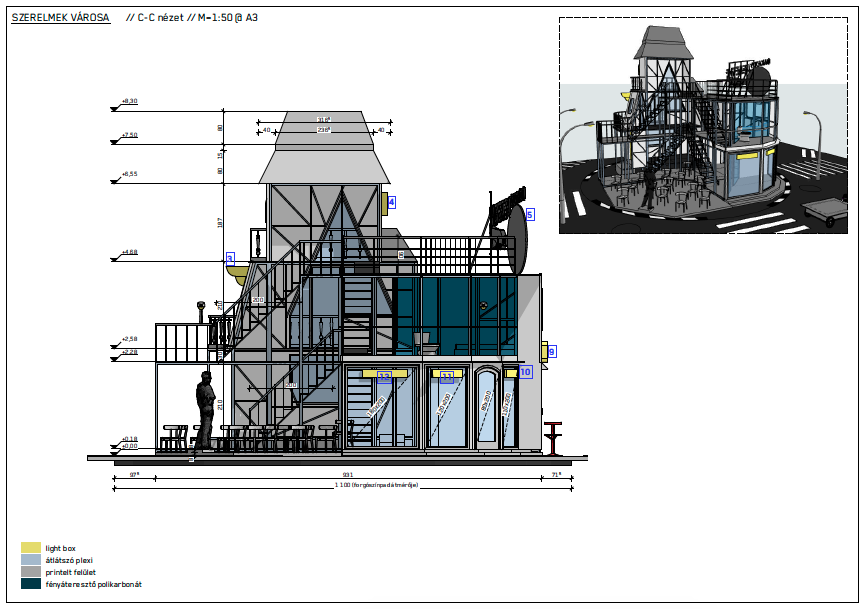This screenshot has width=862, height=609.
Task: Click the human figure silhouette at ground level
Action: [x=204, y=410]
